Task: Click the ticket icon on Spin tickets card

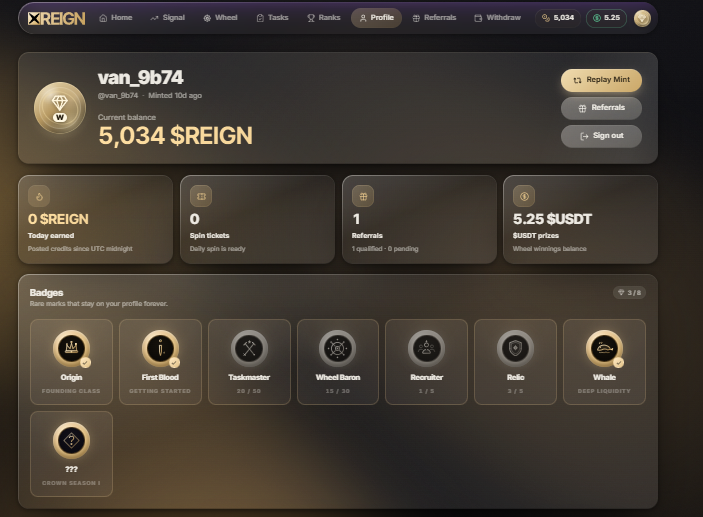Action: click(201, 196)
